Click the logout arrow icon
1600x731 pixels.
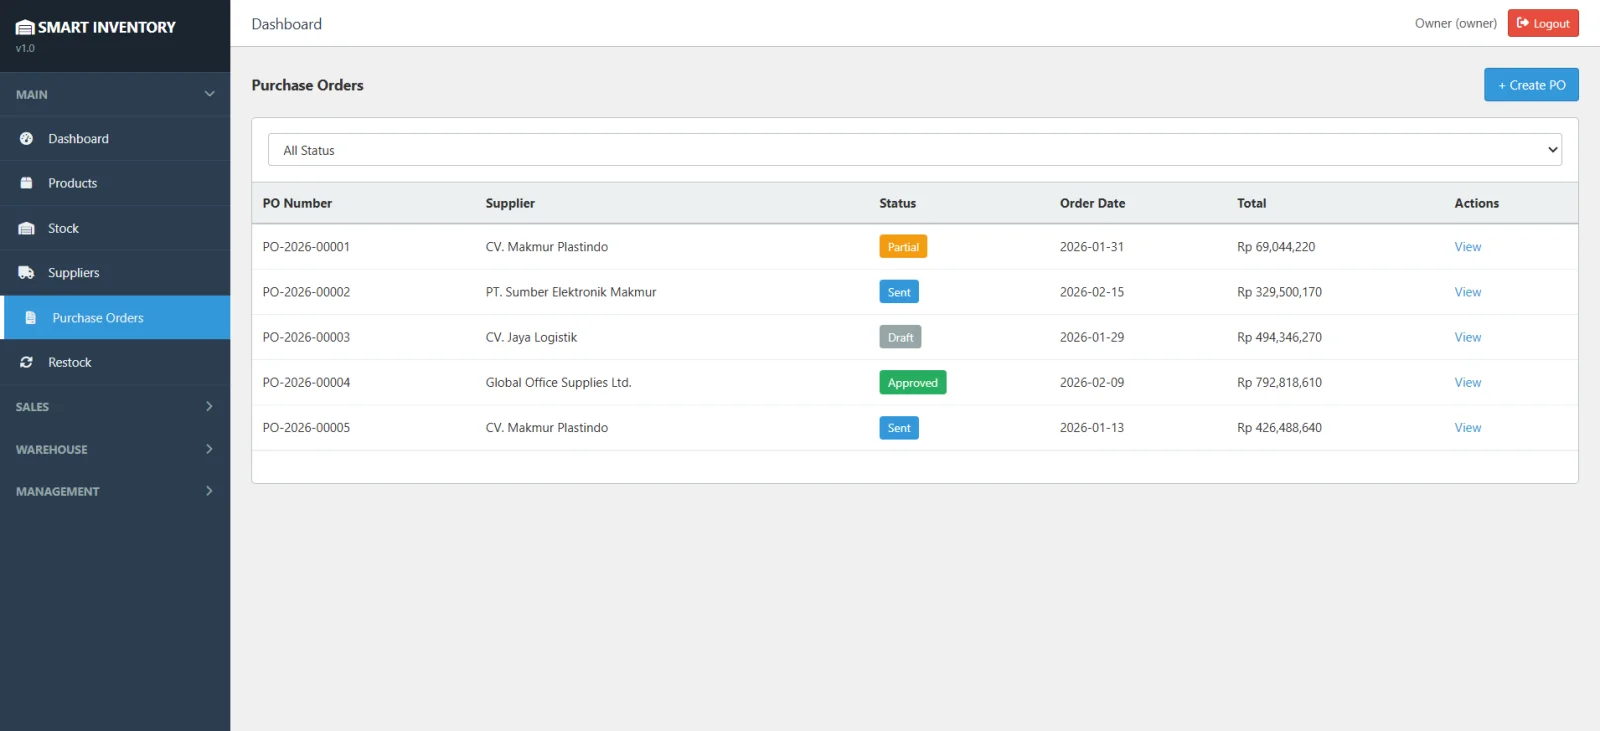[1523, 23]
